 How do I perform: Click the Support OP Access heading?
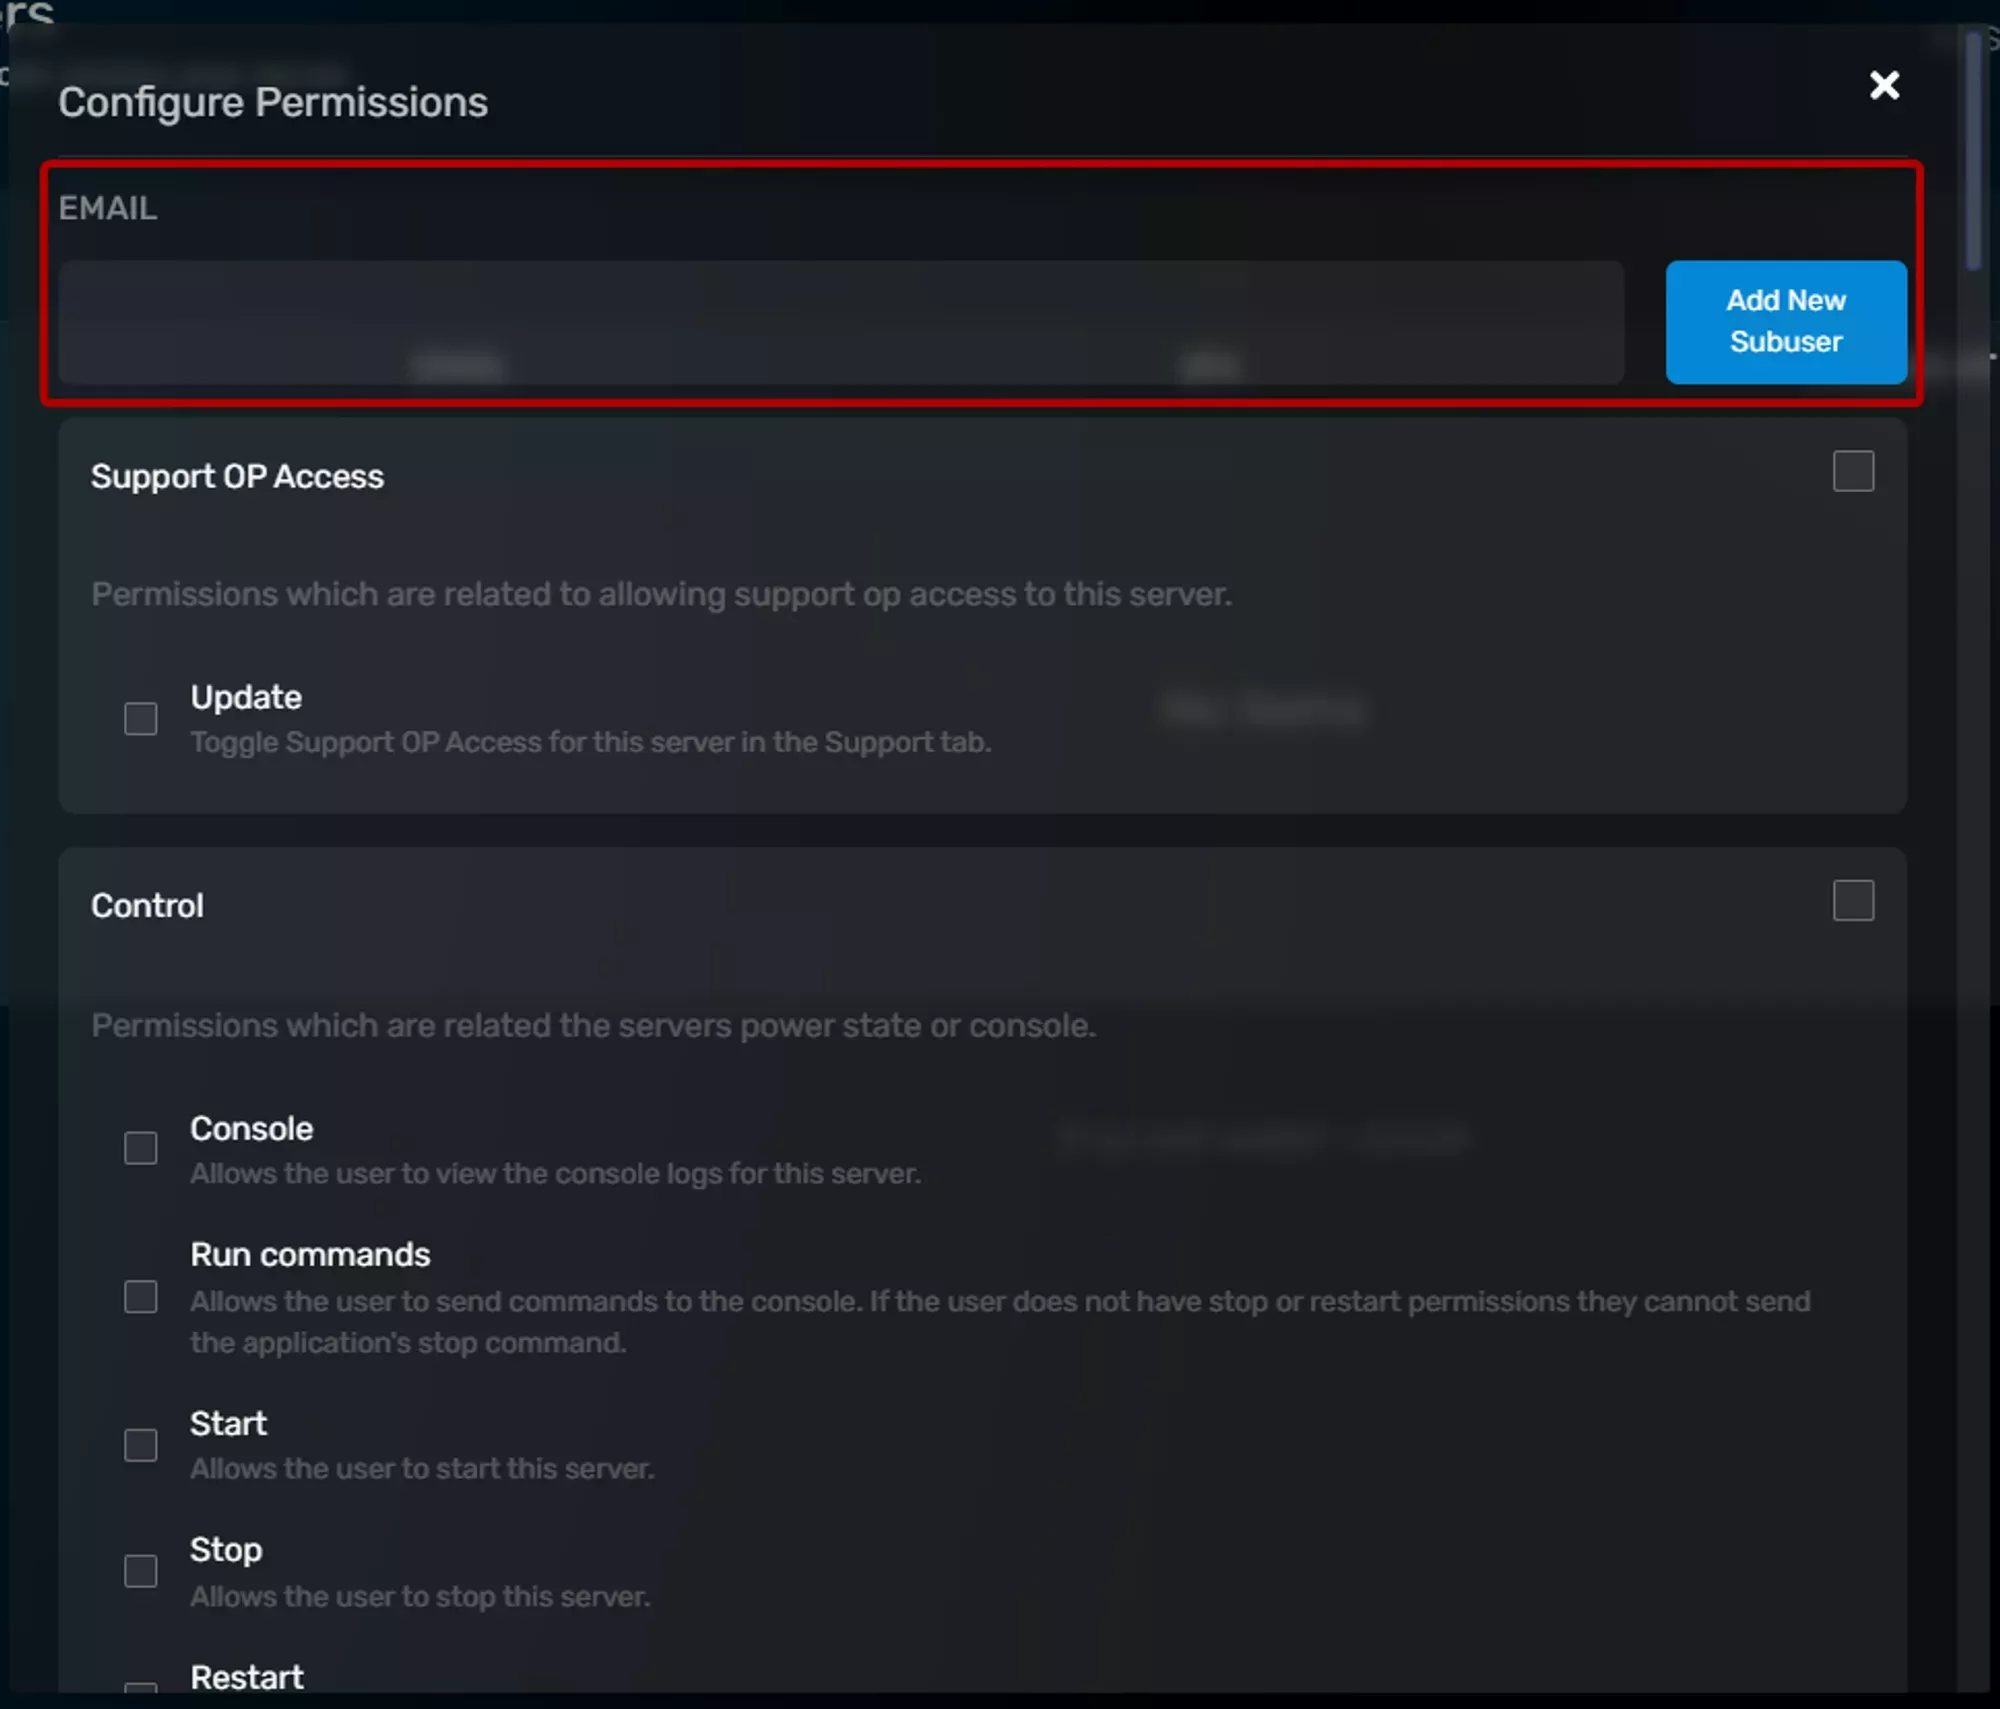(238, 475)
